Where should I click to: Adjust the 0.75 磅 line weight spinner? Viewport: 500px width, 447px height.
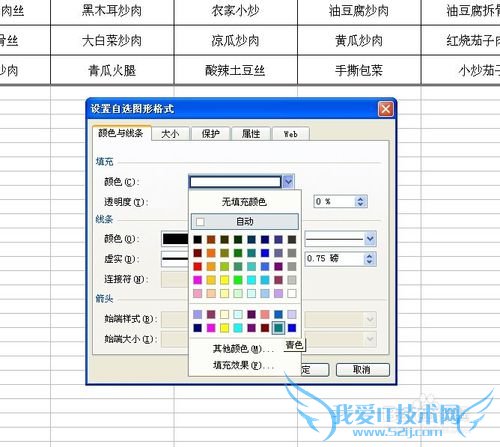click(369, 259)
